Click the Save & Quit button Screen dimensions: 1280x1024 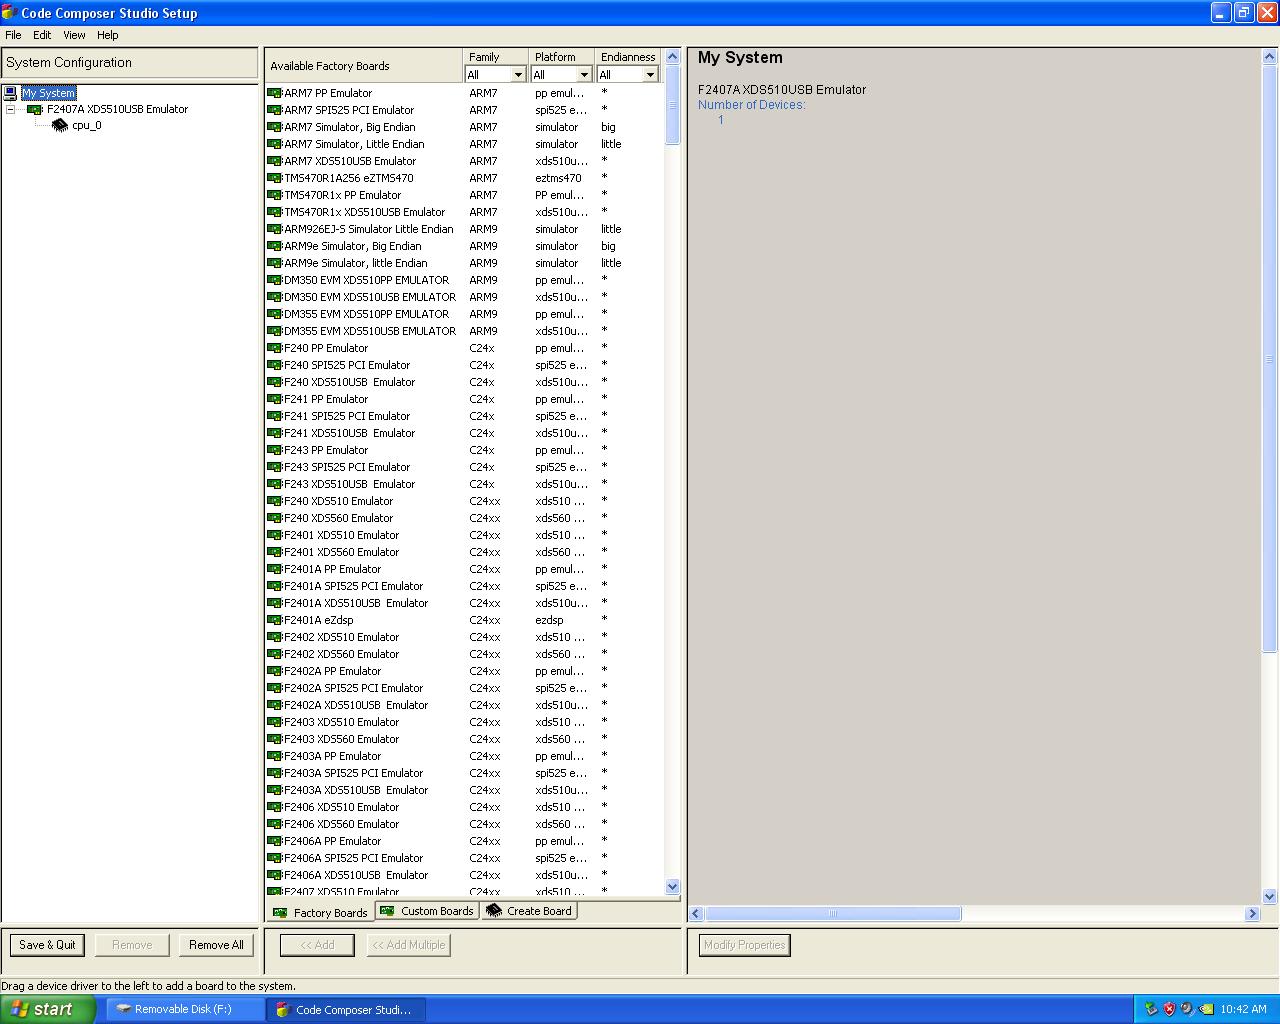[x=47, y=945]
